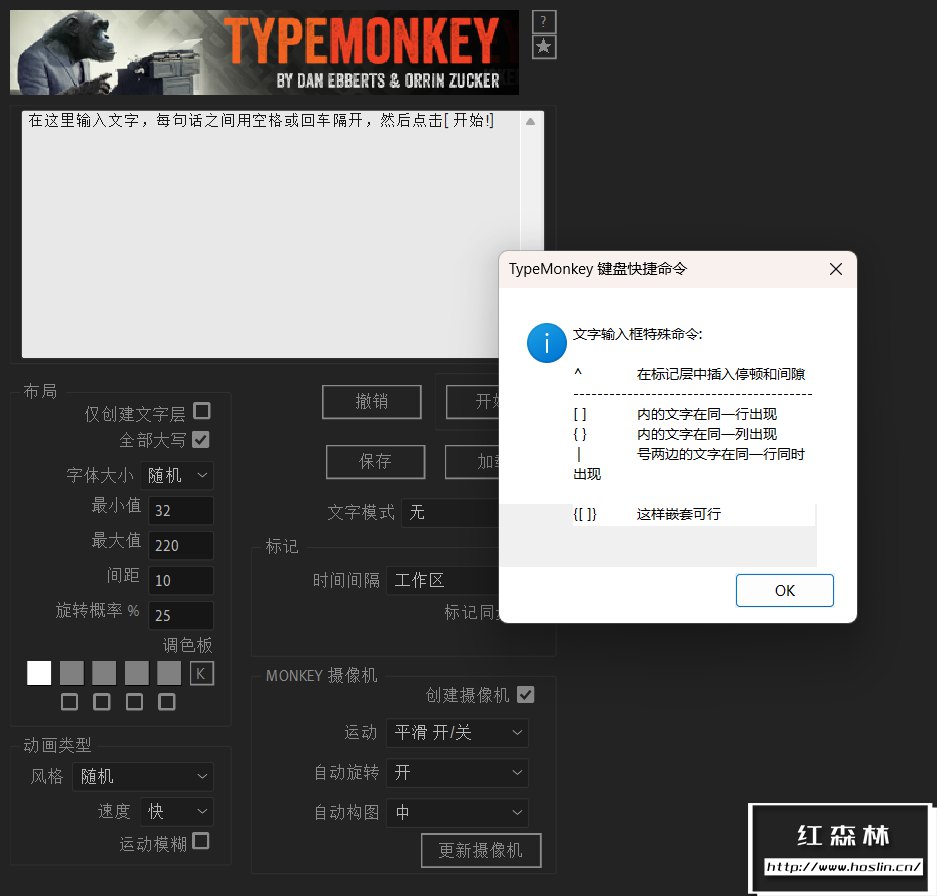Close the TypeMonkey 键盘快捷命令 dialog

[835, 269]
